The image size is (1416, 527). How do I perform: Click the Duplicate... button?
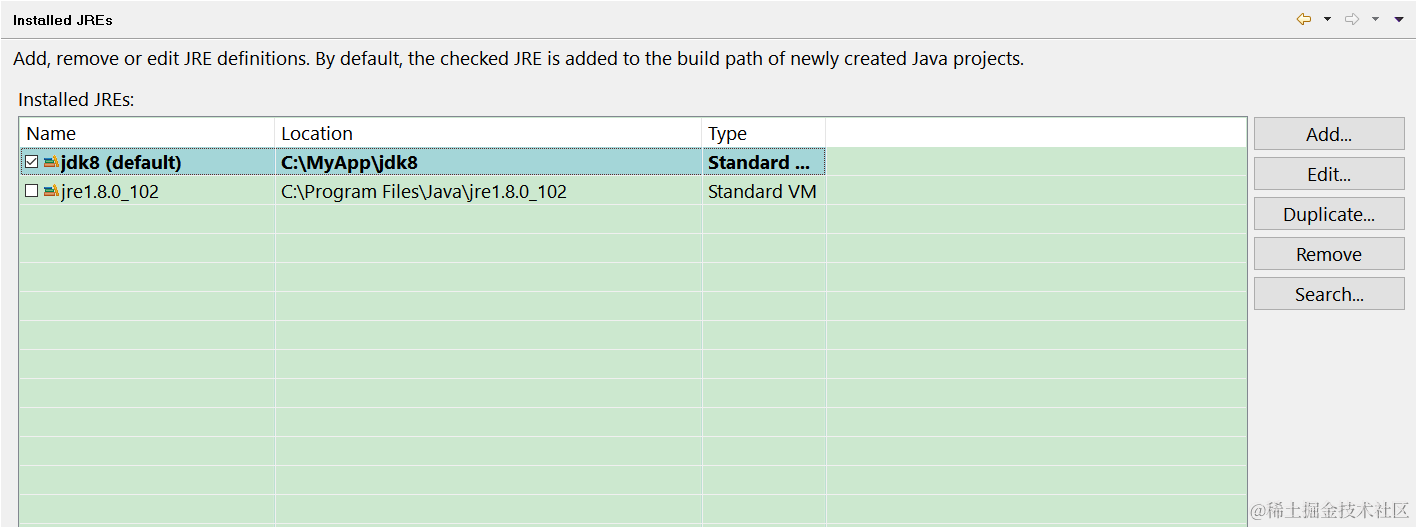point(1329,214)
